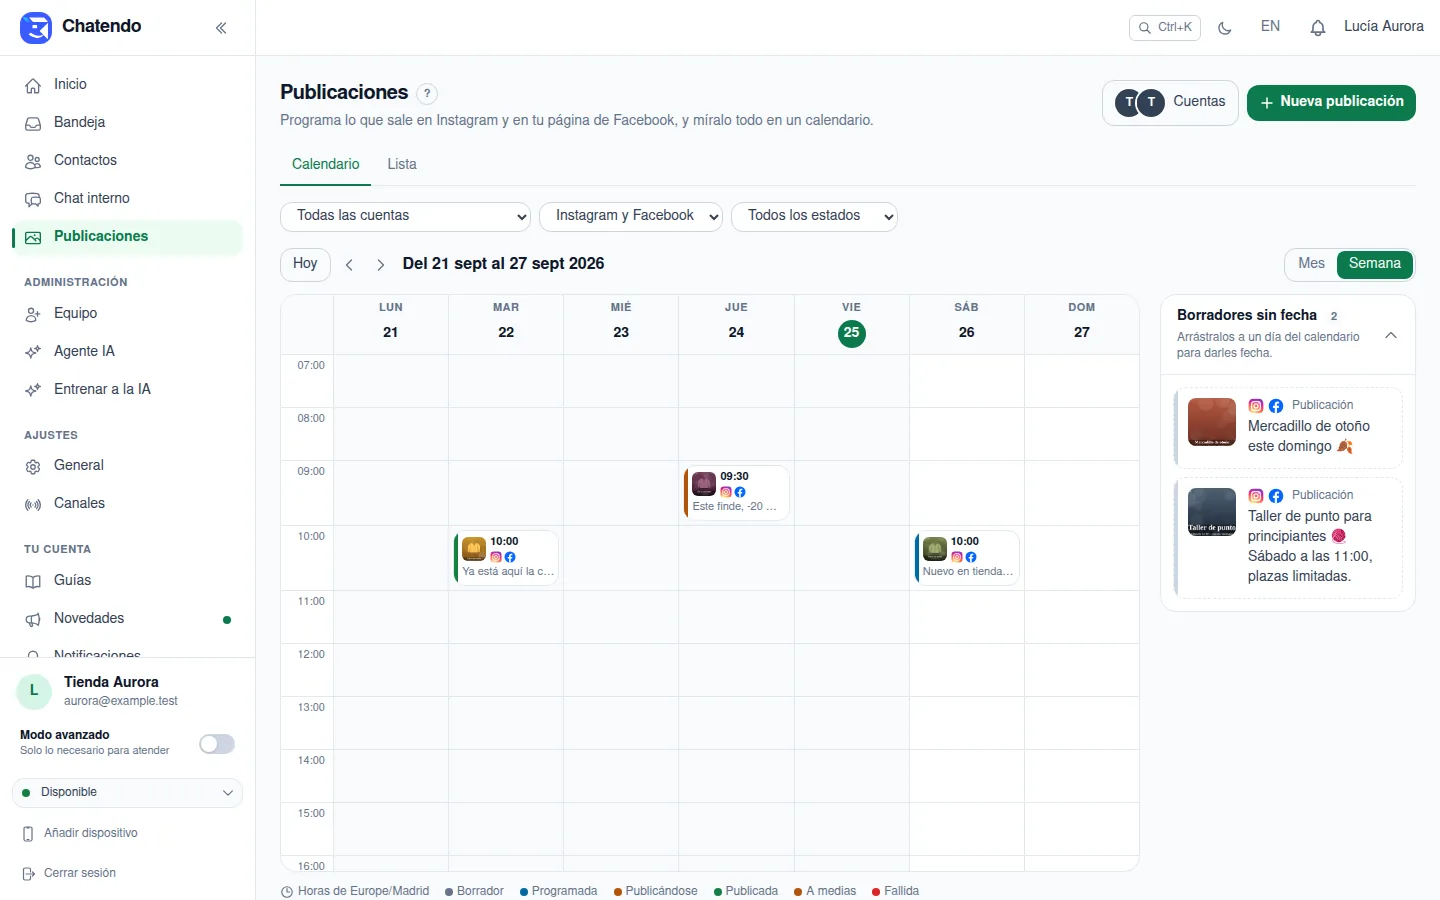Image resolution: width=1440 pixels, height=900 pixels.
Task: Select Taller de punto draft thumbnail
Action: pos(1212,512)
